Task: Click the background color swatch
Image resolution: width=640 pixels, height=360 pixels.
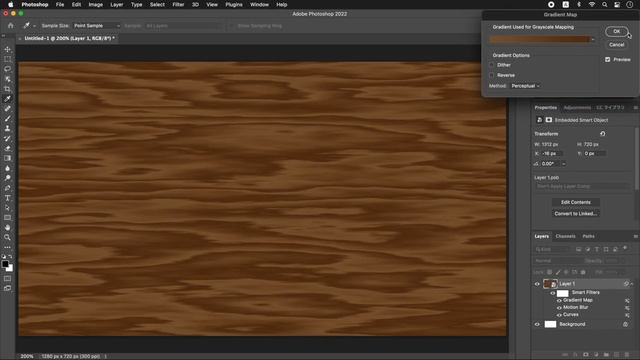Action: point(10,269)
